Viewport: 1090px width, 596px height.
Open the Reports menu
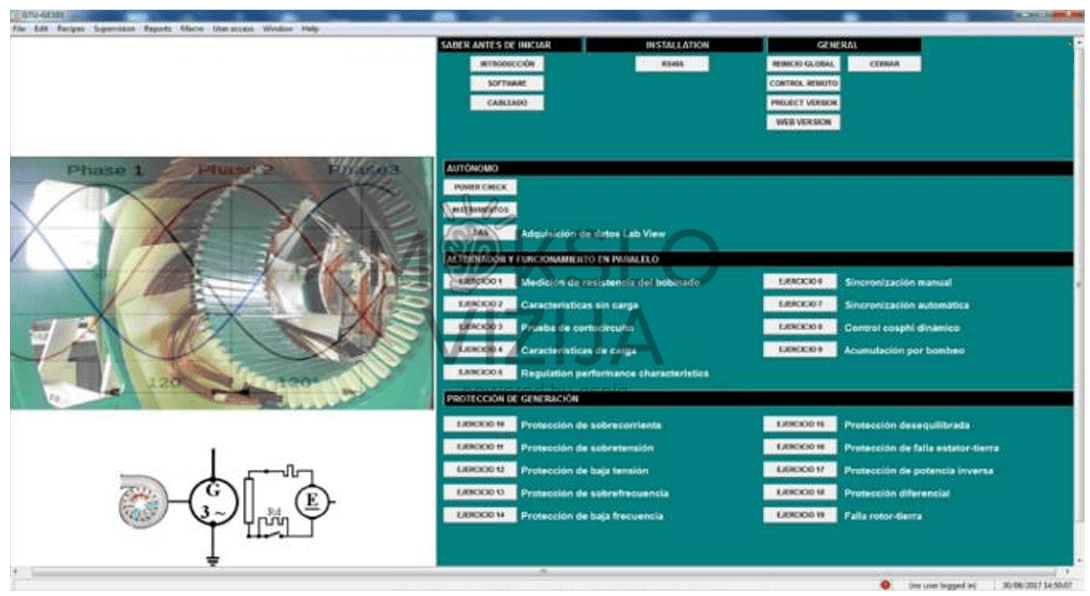[x=158, y=29]
